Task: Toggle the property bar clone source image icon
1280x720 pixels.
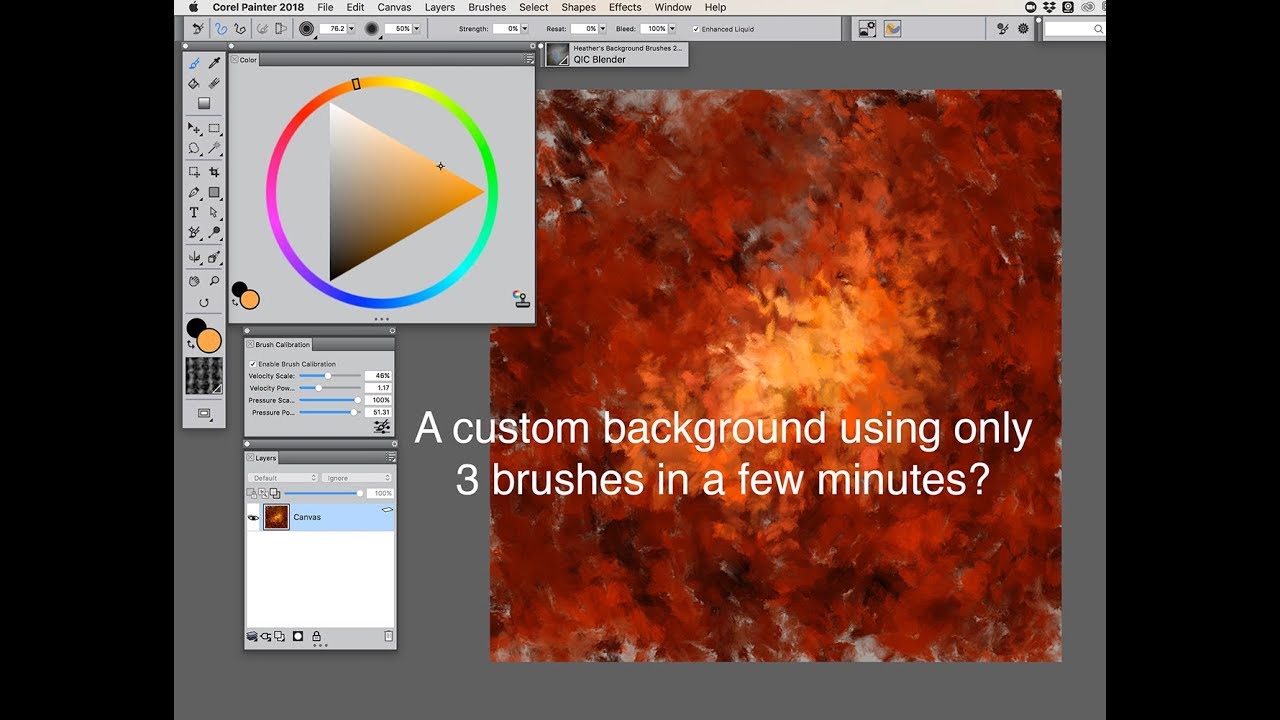Action: coord(867,29)
